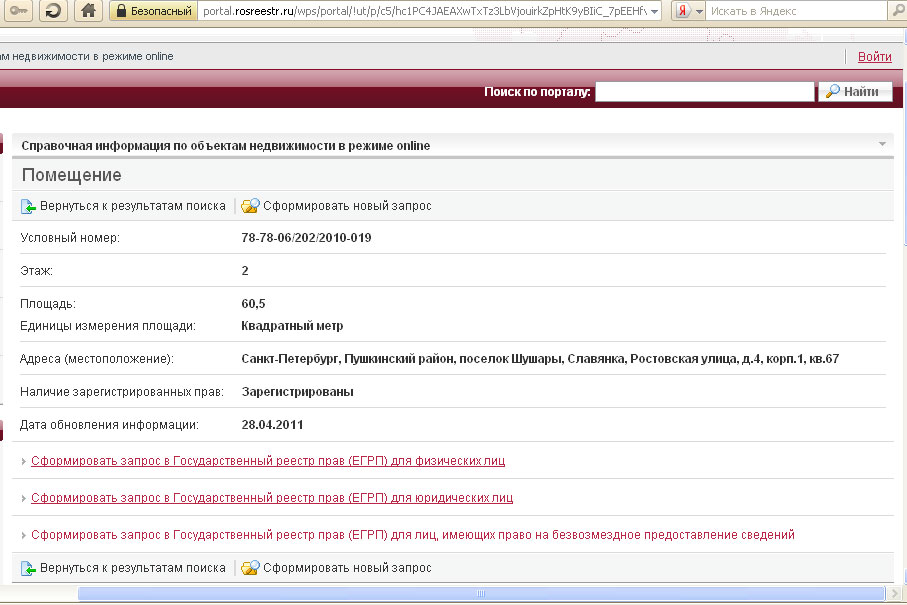The height and width of the screenshot is (605, 907).
Task: Click the padlock secure site badge
Action: 153,11
